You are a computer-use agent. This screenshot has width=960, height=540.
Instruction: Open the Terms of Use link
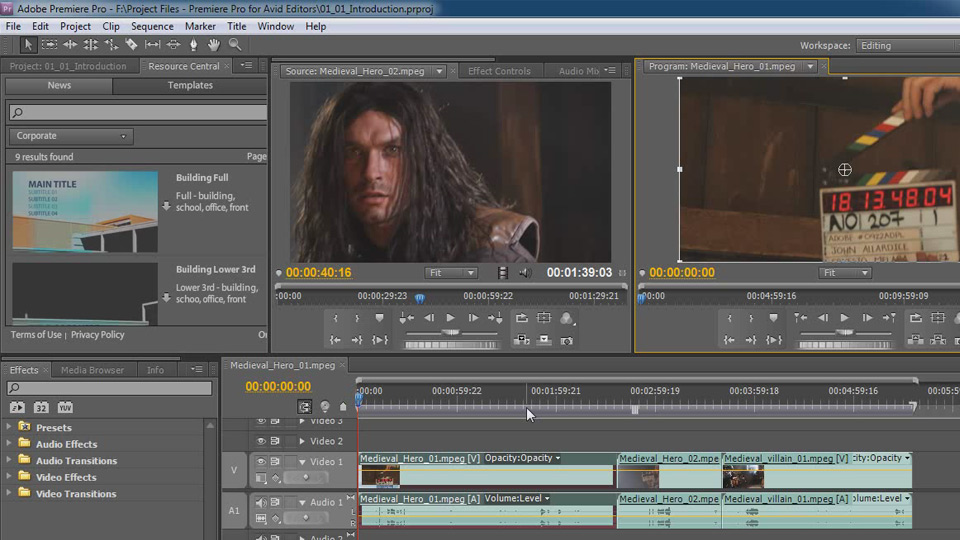point(36,334)
